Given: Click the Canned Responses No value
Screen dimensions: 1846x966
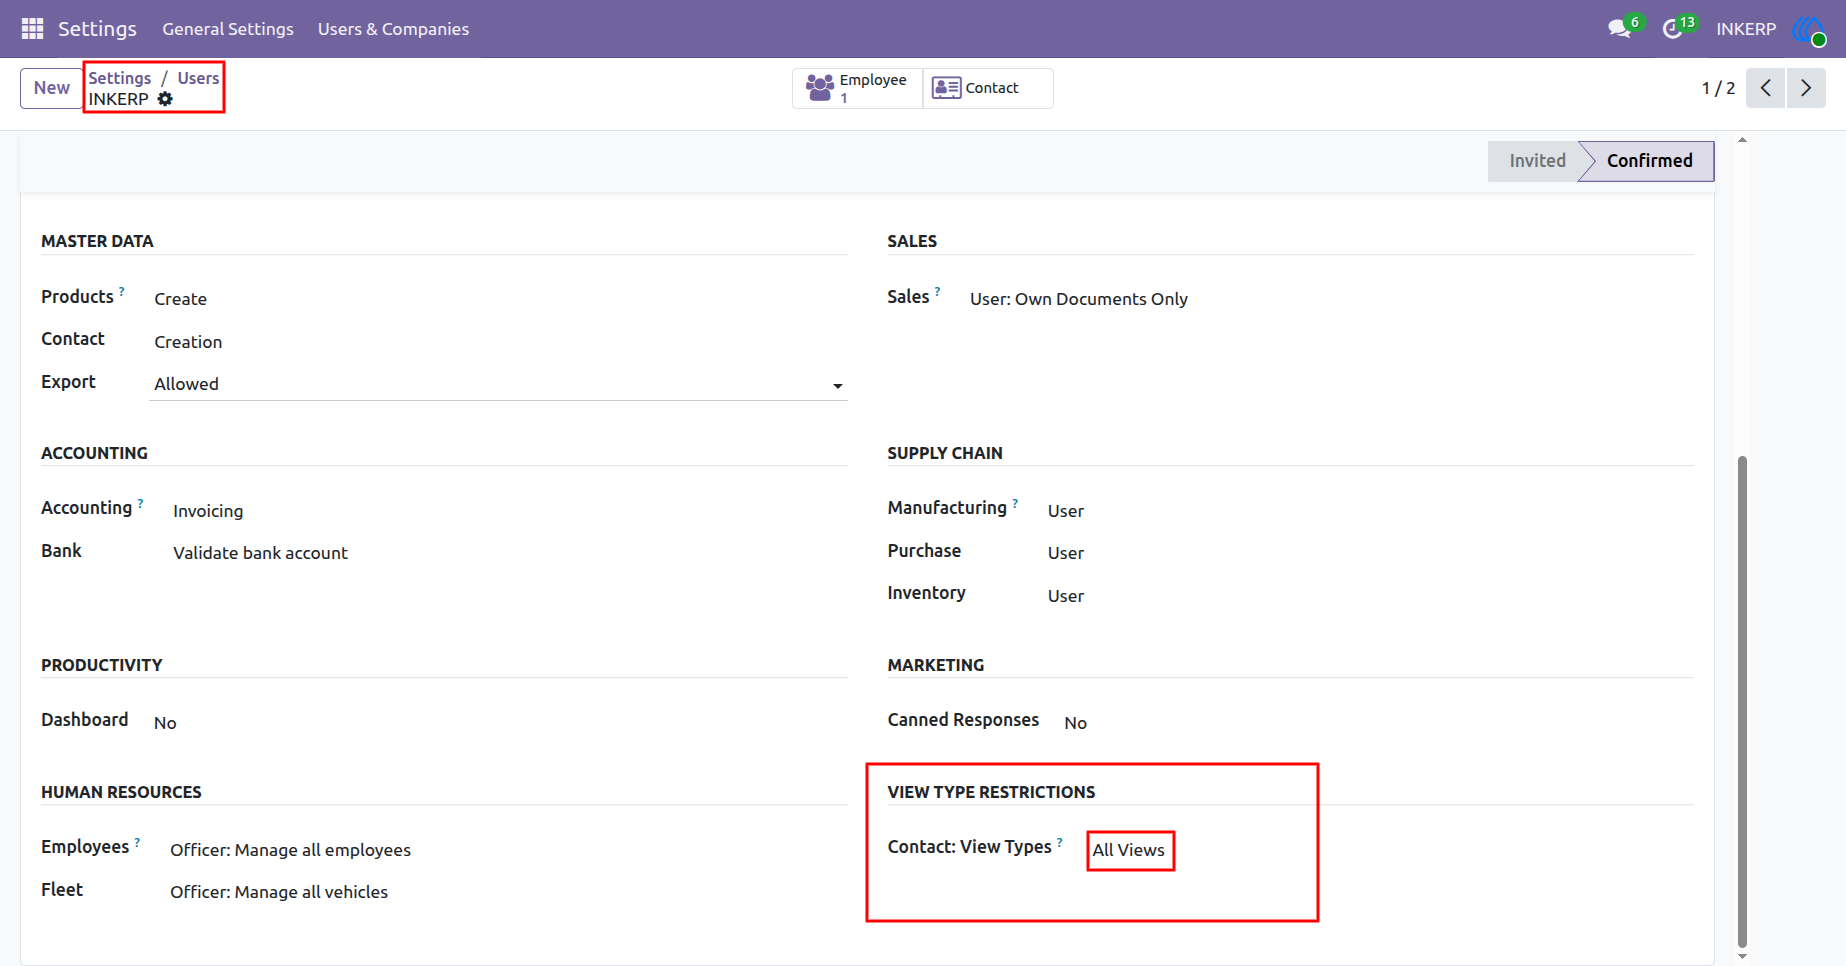Looking at the screenshot, I should coord(1076,723).
